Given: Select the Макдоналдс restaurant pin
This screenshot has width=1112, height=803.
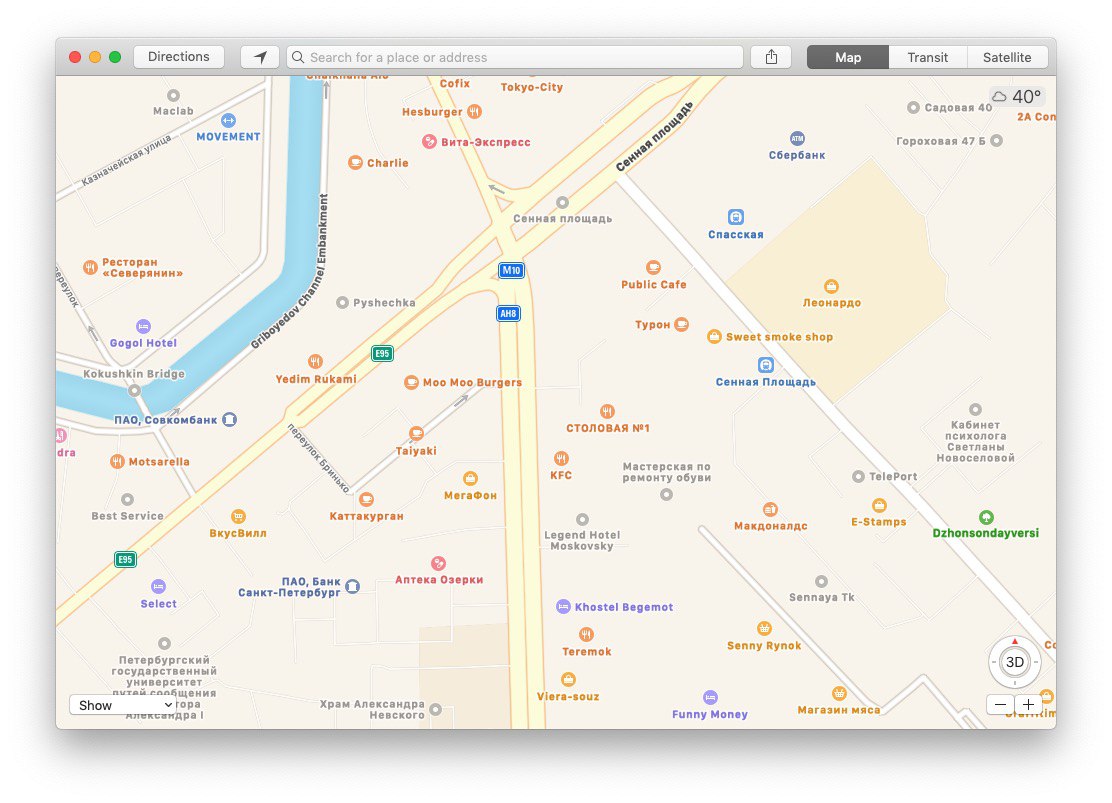Looking at the screenshot, I should coord(770,509).
